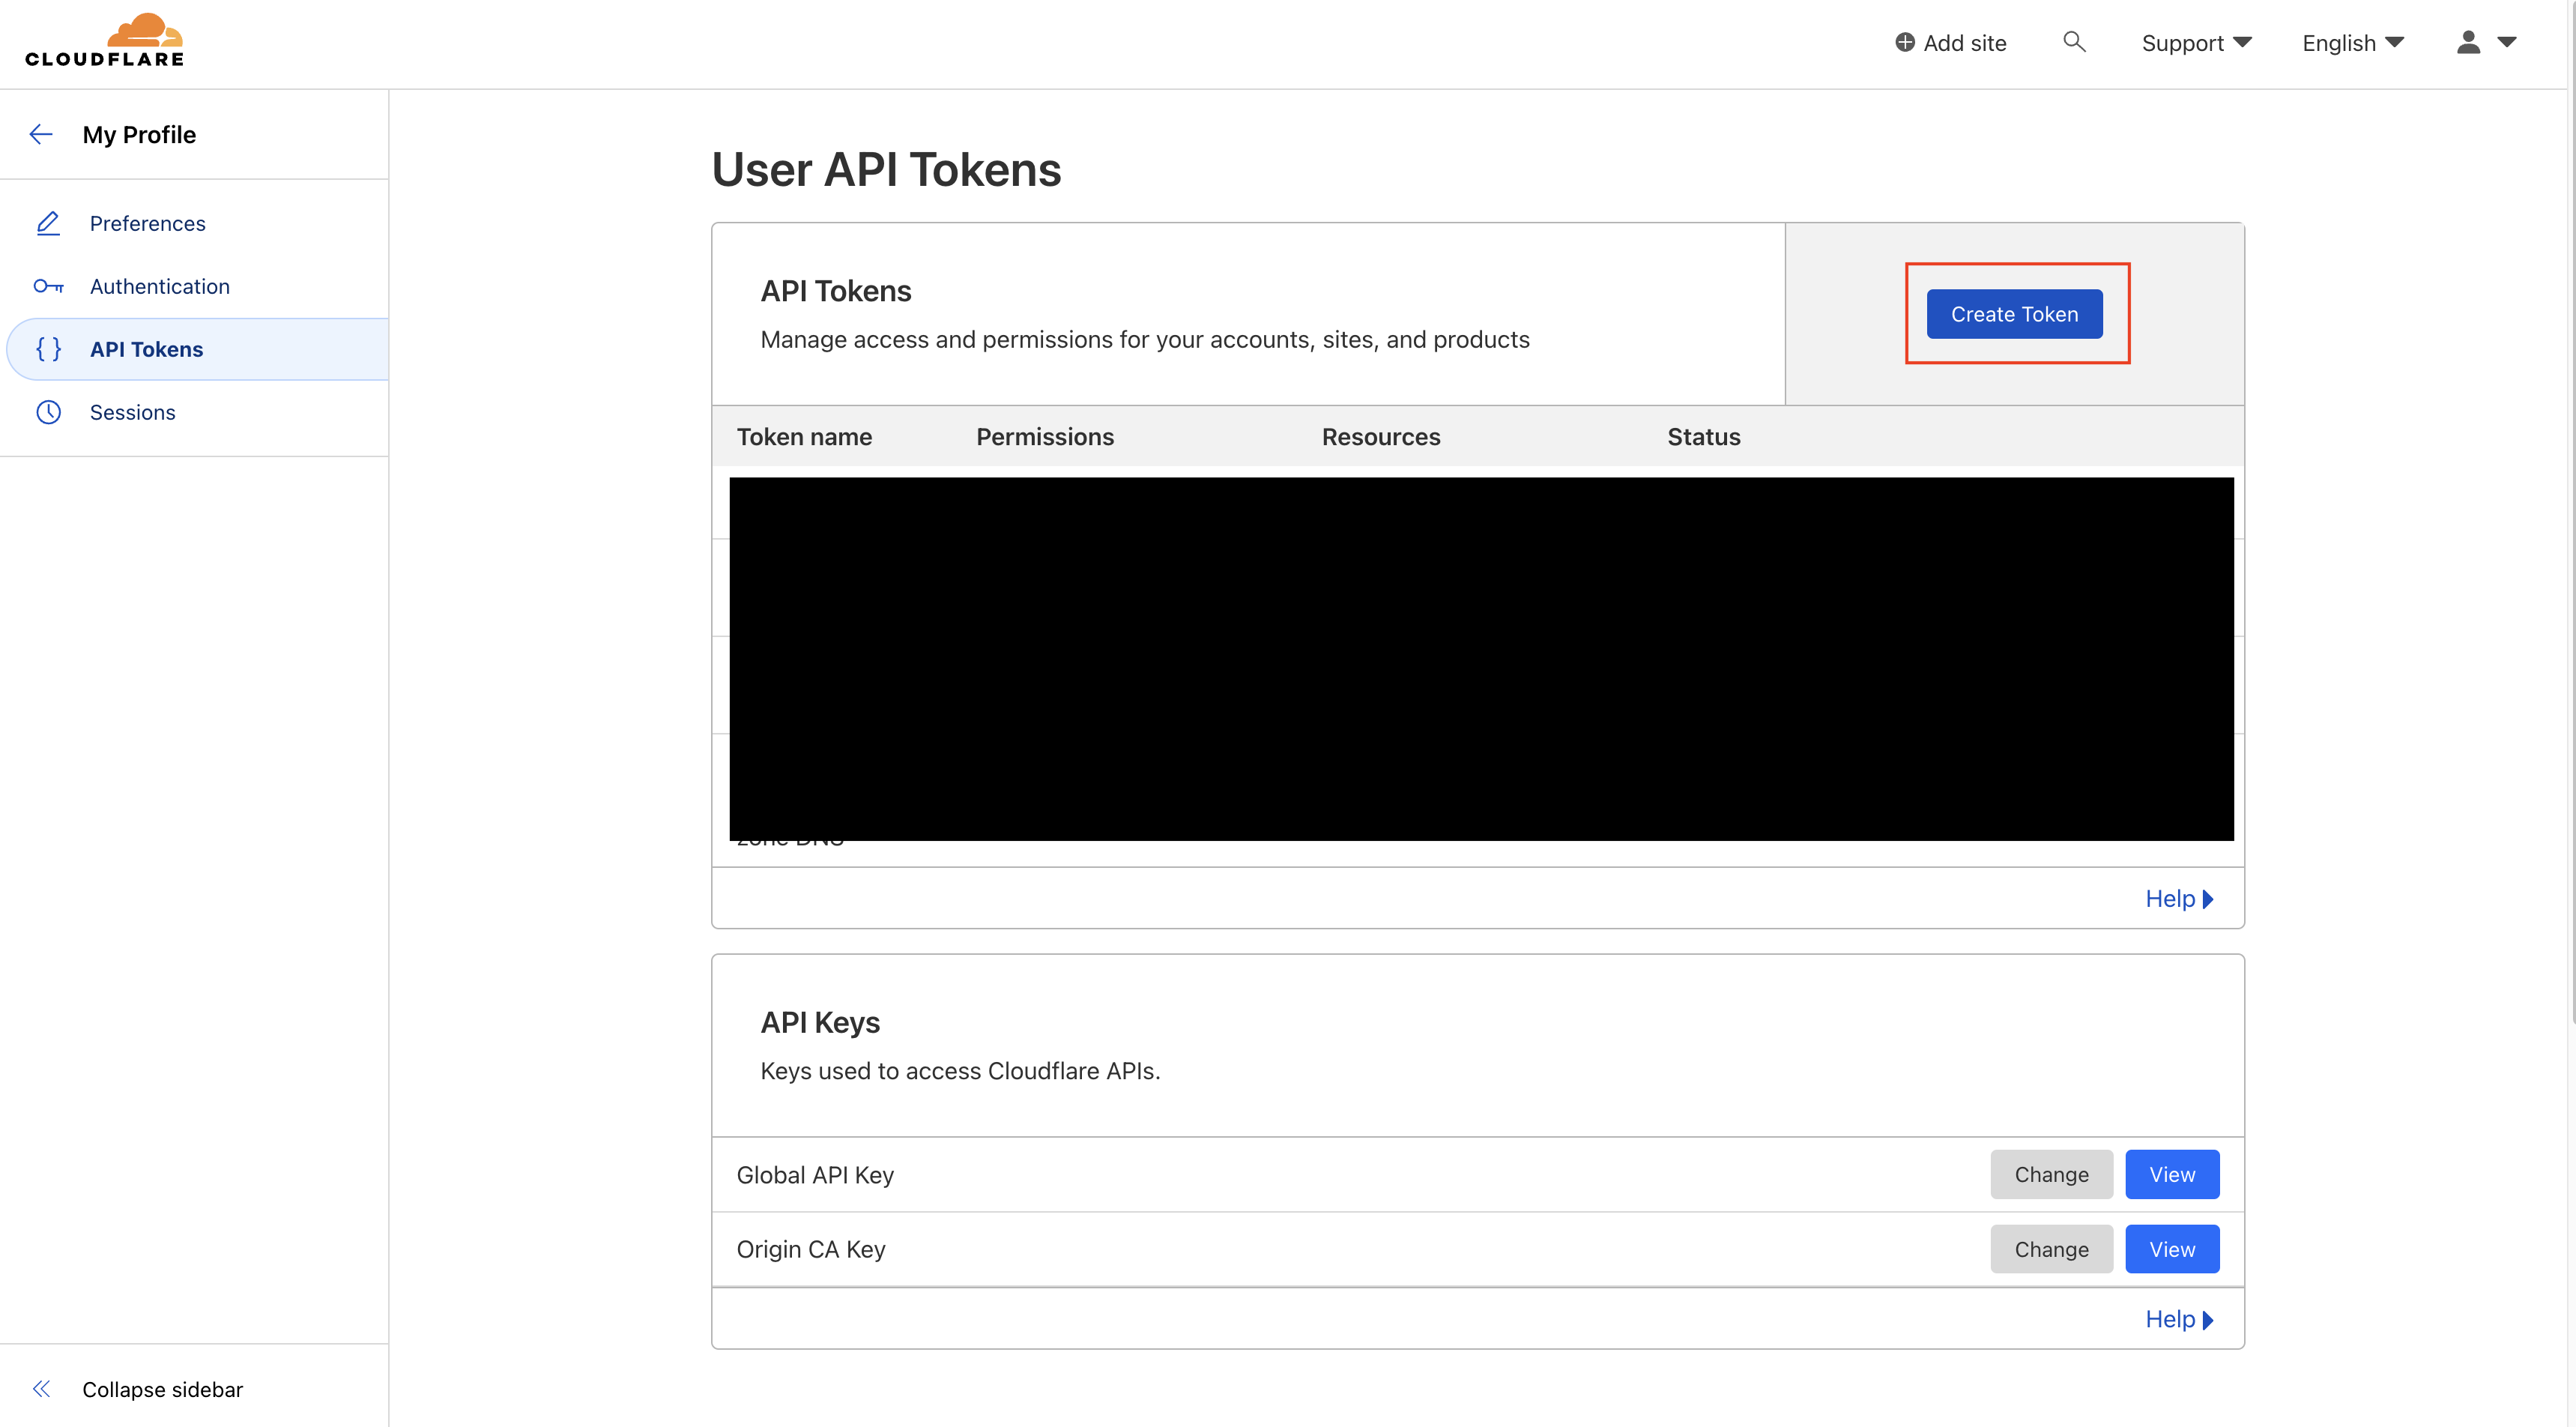Screen dimensions: 2576x1427
Task: Open the Cloudflare logo home link
Action: pos(104,40)
